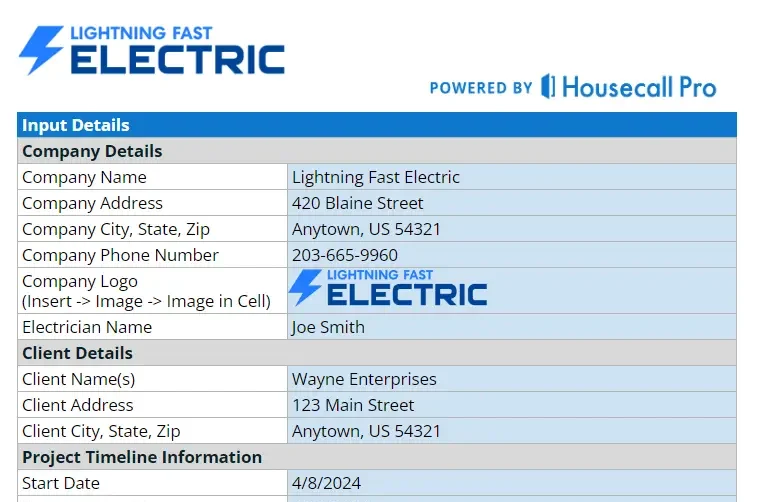
Task: Select the Start Date label cell
Action: 153,483
